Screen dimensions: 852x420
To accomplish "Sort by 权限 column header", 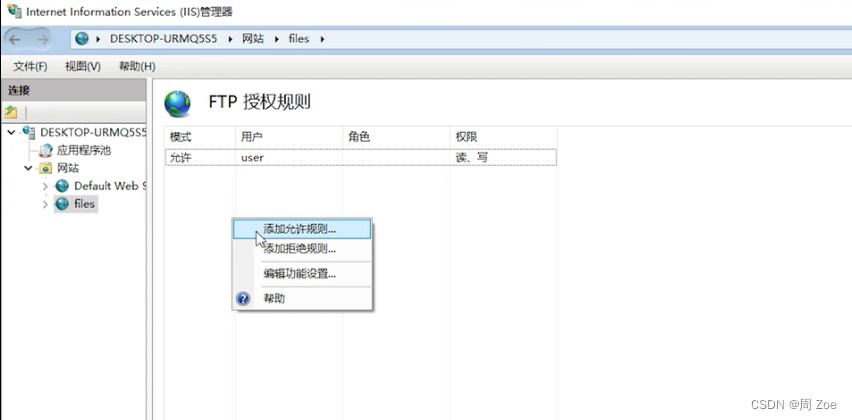I will click(x=503, y=137).
